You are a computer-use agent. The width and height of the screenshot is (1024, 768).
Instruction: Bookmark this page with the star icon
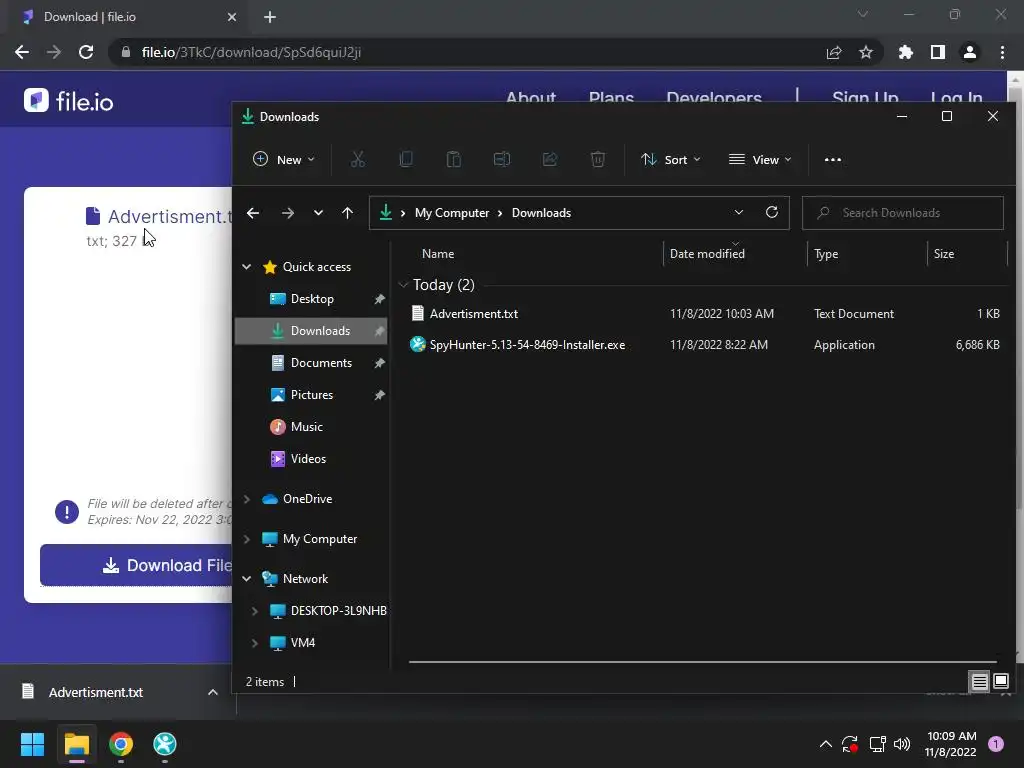pyautogui.click(x=866, y=52)
